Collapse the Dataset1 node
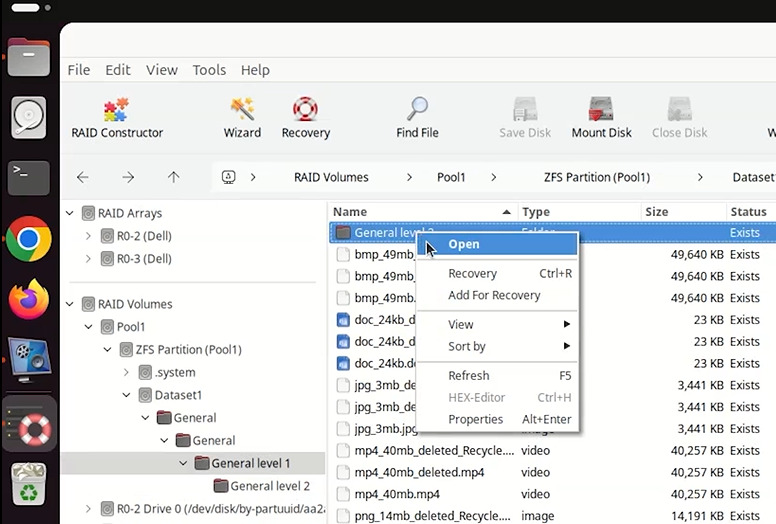The width and height of the screenshot is (776, 524). click(126, 395)
